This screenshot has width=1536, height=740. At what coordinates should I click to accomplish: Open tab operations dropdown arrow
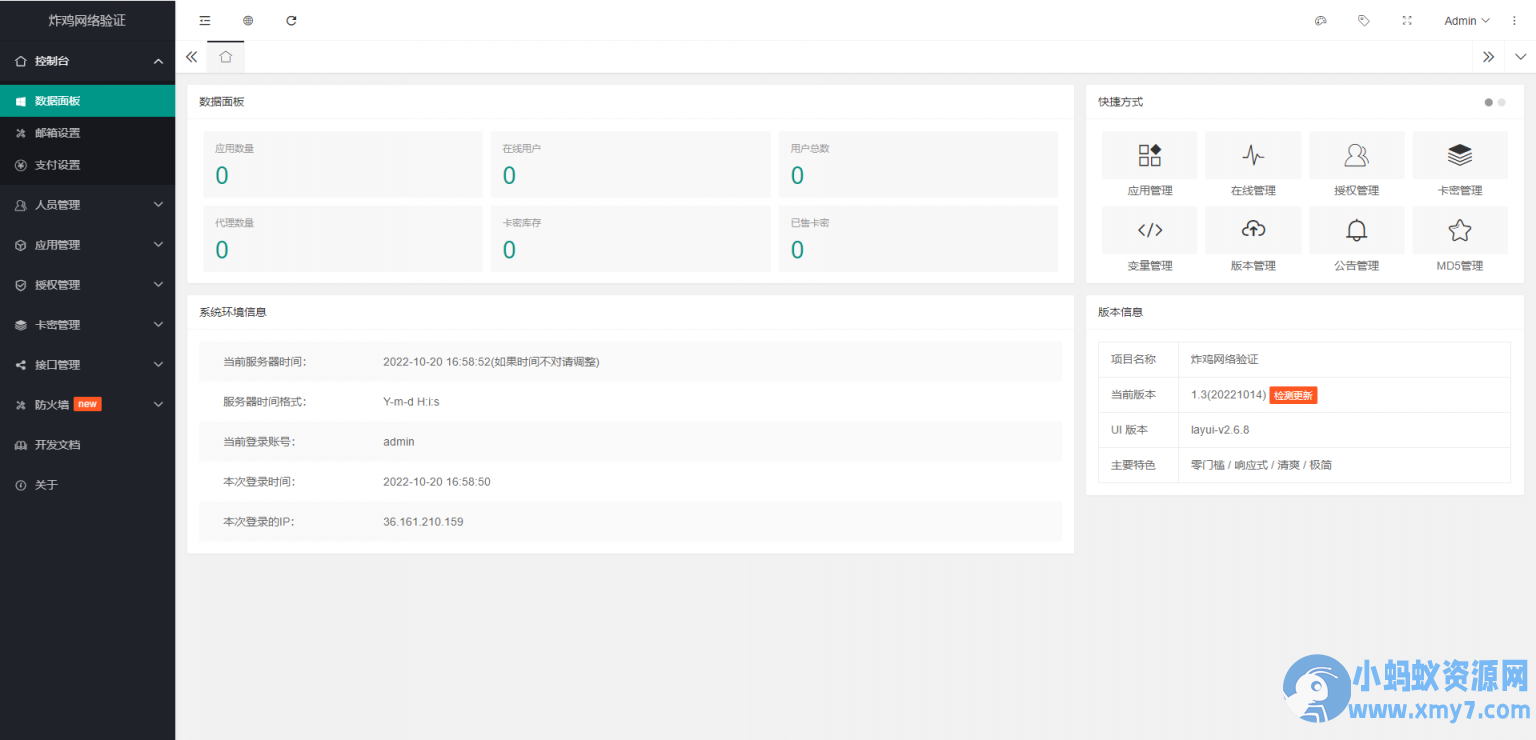[x=1520, y=57]
